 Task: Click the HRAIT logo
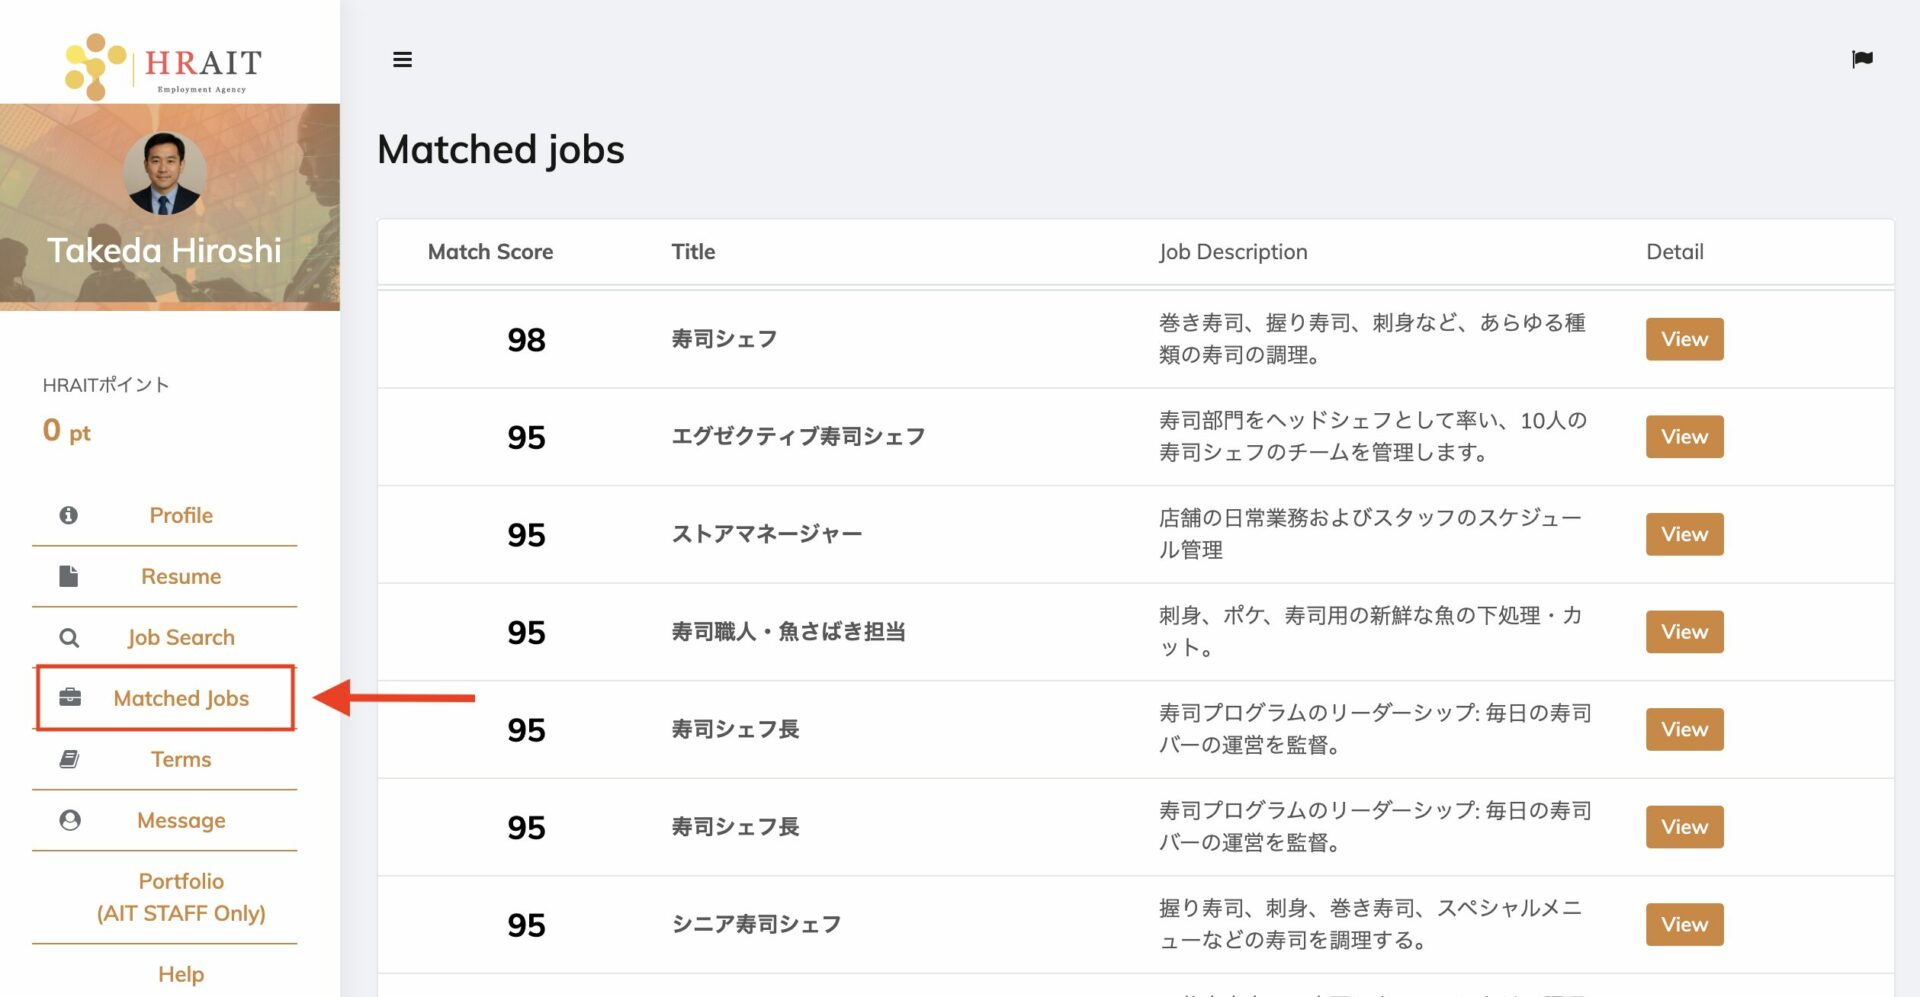(164, 65)
